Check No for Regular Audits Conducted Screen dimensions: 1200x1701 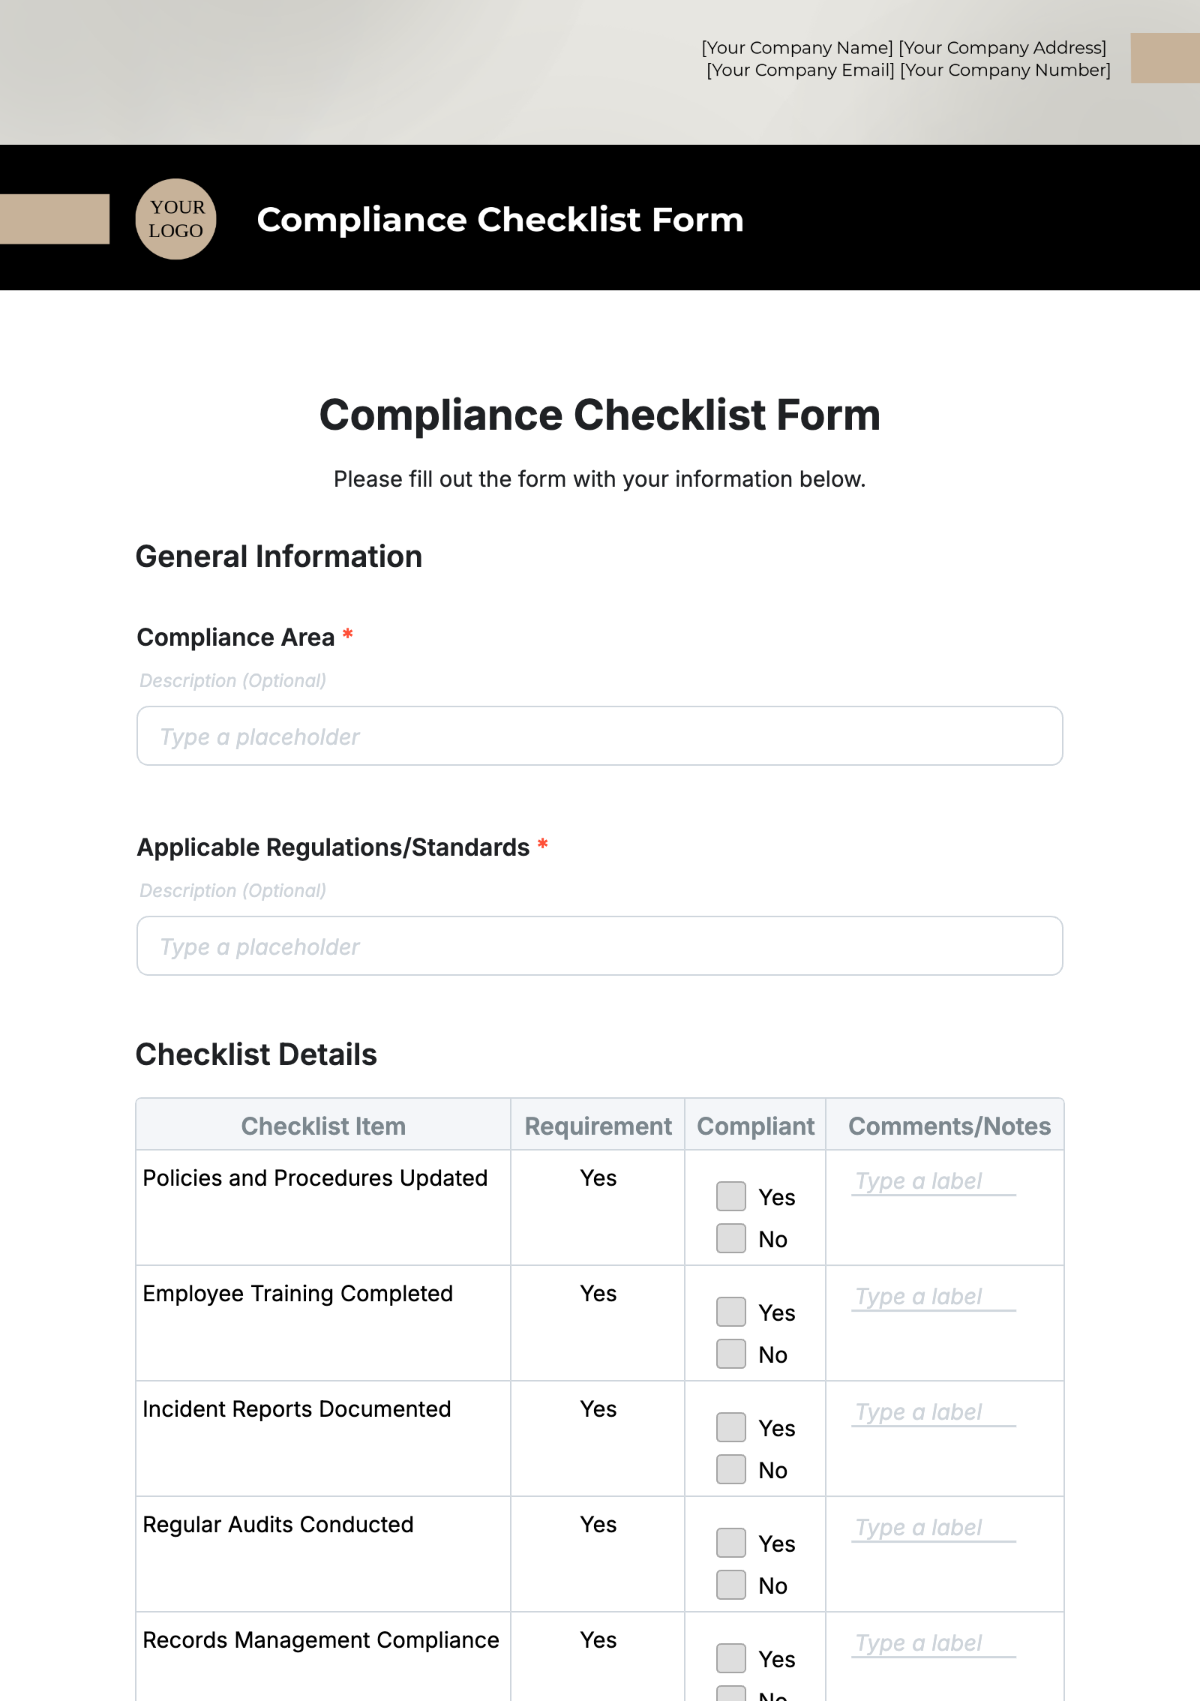[x=730, y=1585]
